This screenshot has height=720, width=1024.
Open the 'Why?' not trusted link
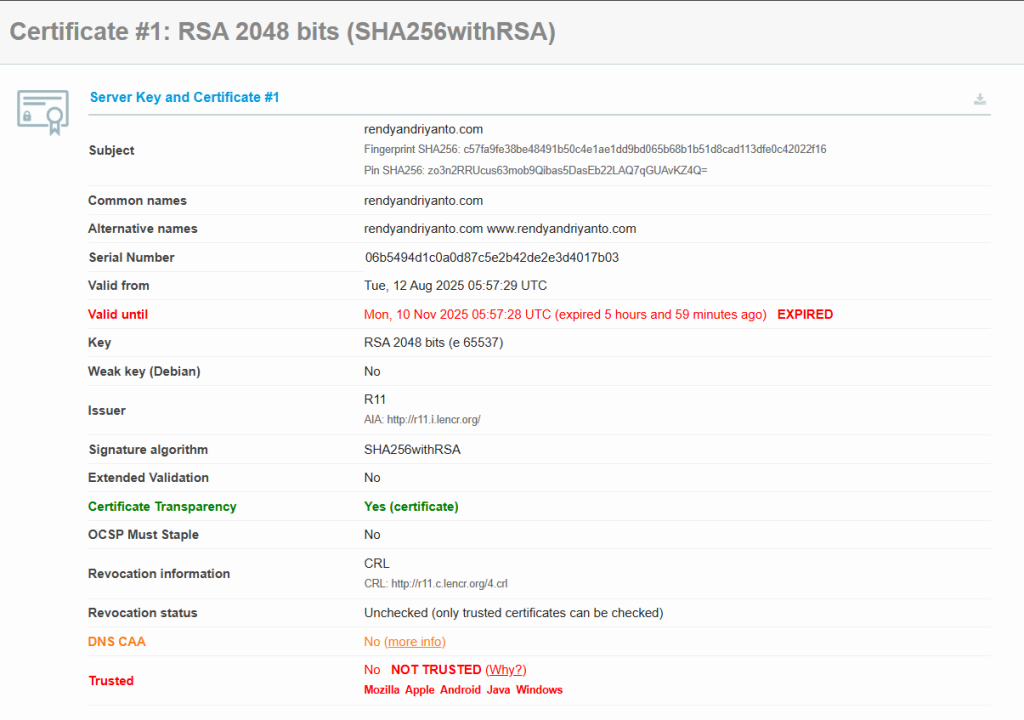coord(506,670)
